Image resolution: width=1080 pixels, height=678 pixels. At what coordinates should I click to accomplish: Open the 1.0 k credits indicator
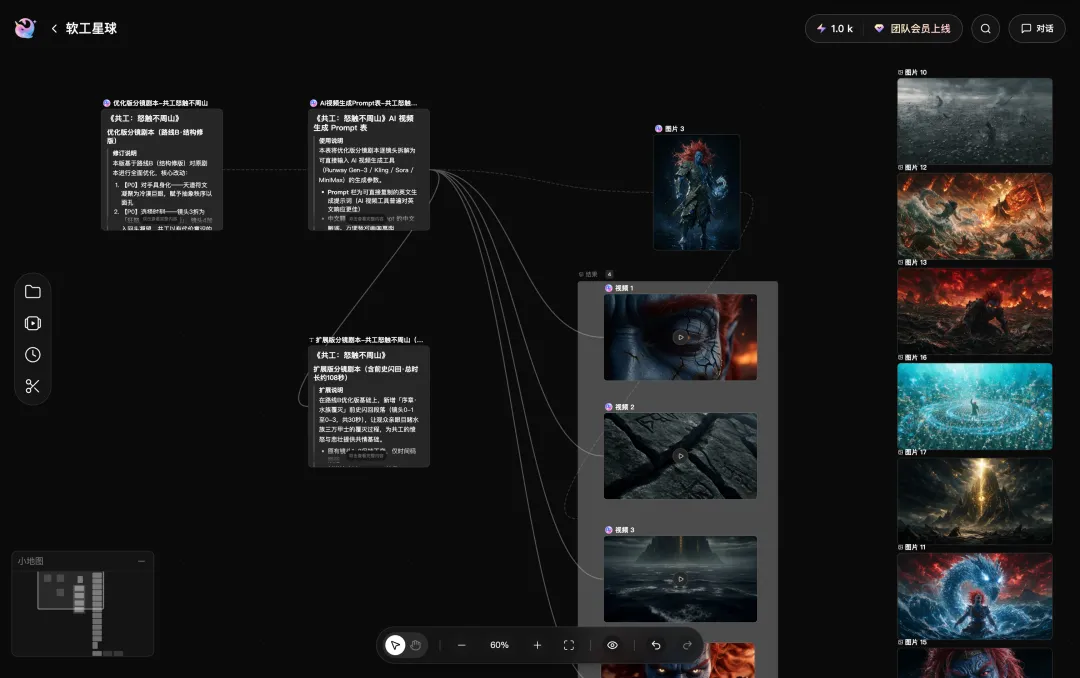pos(835,28)
